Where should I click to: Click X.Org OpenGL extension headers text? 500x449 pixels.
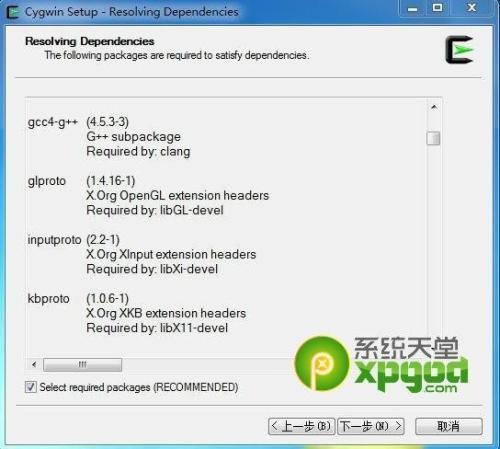click(x=178, y=196)
